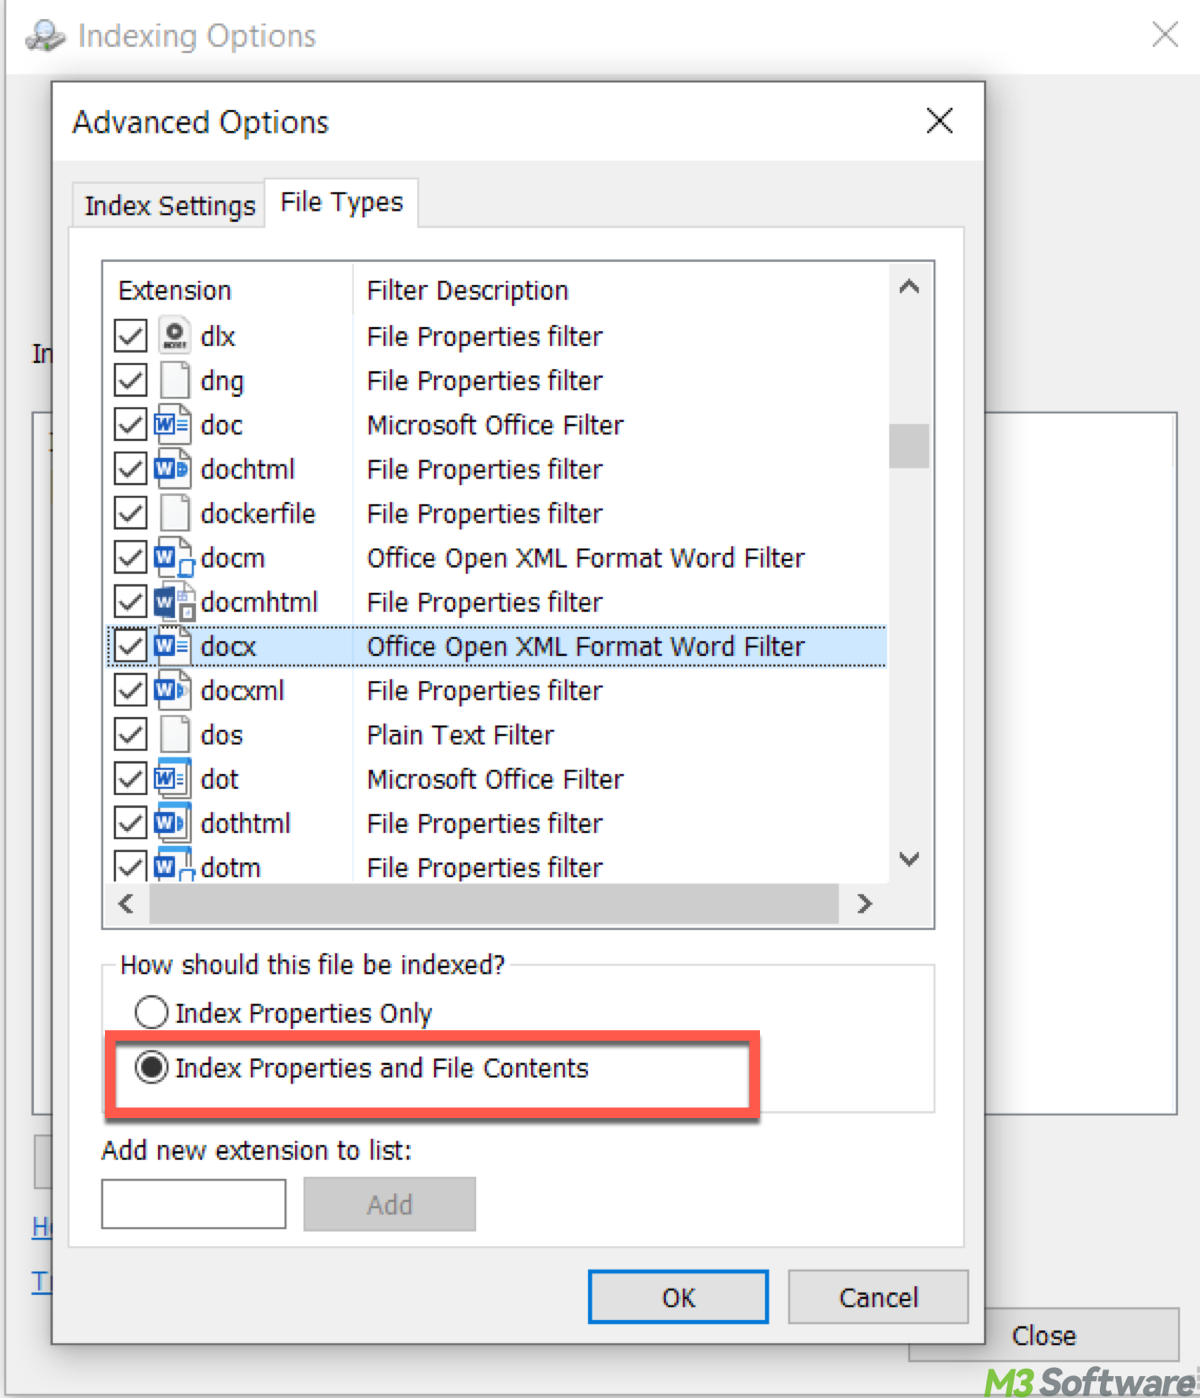Viewport: 1200px width, 1398px height.
Task: Click the docm Word macro icon
Action: (x=174, y=557)
